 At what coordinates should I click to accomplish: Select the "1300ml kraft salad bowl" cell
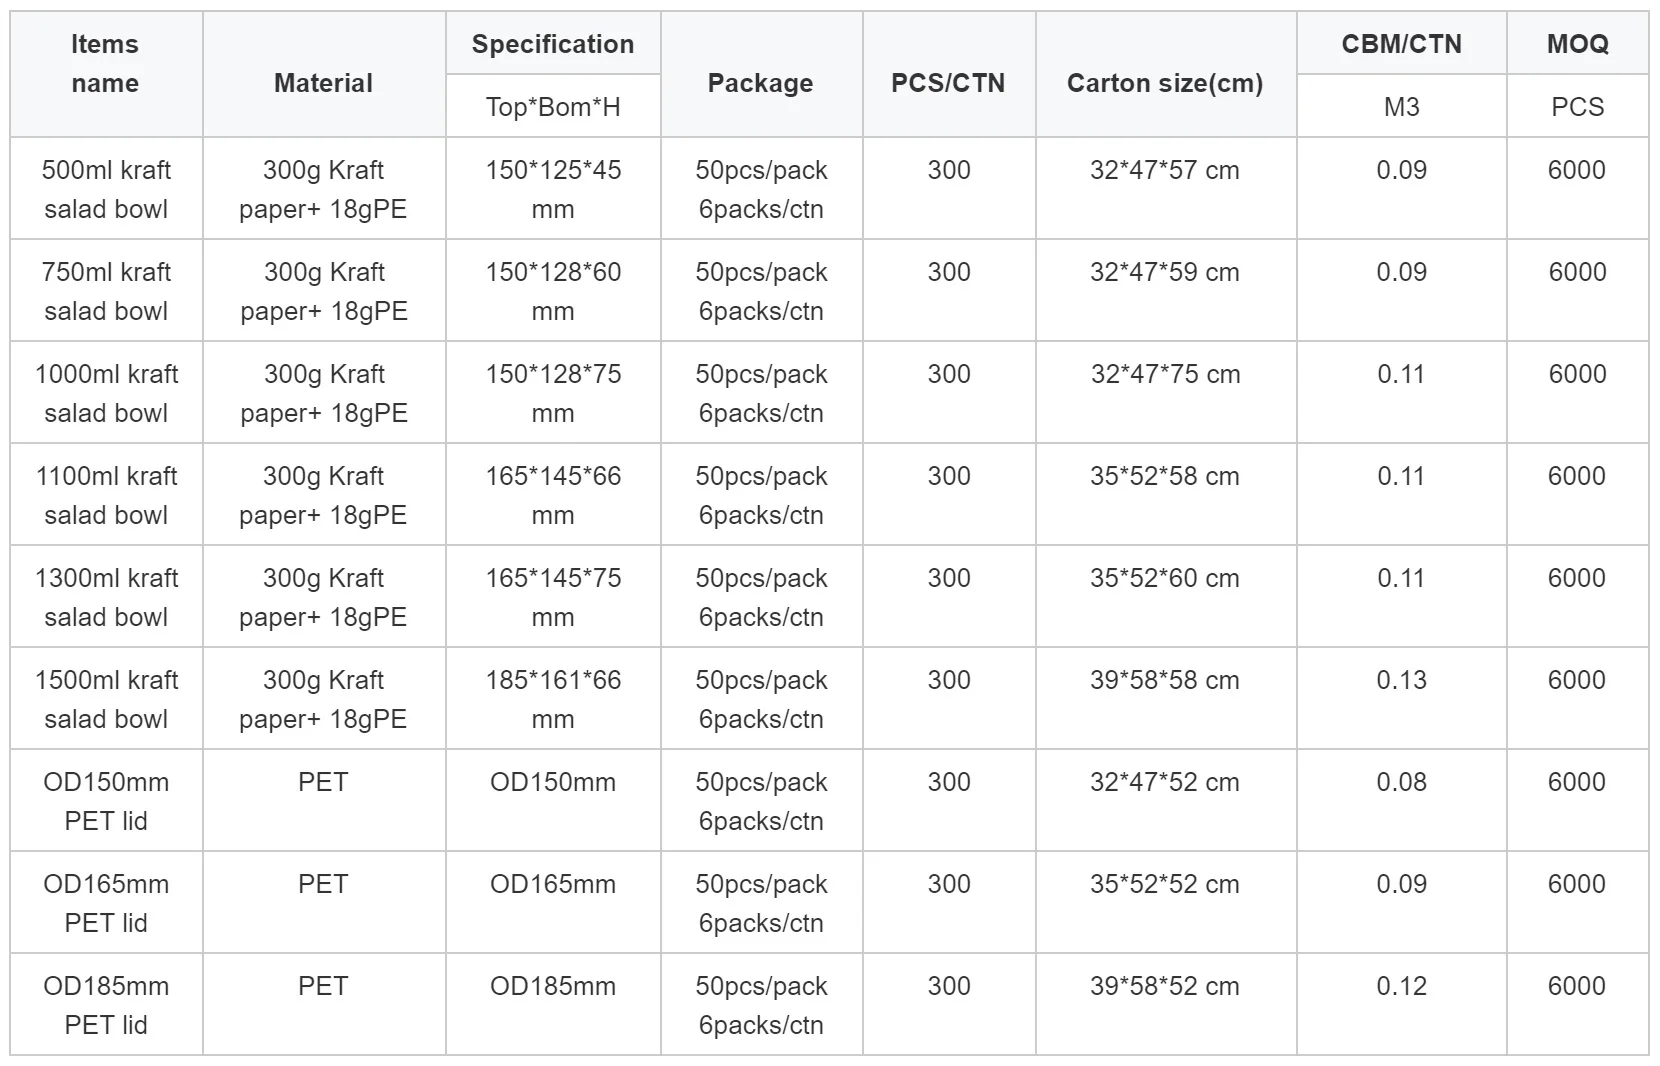(106, 597)
